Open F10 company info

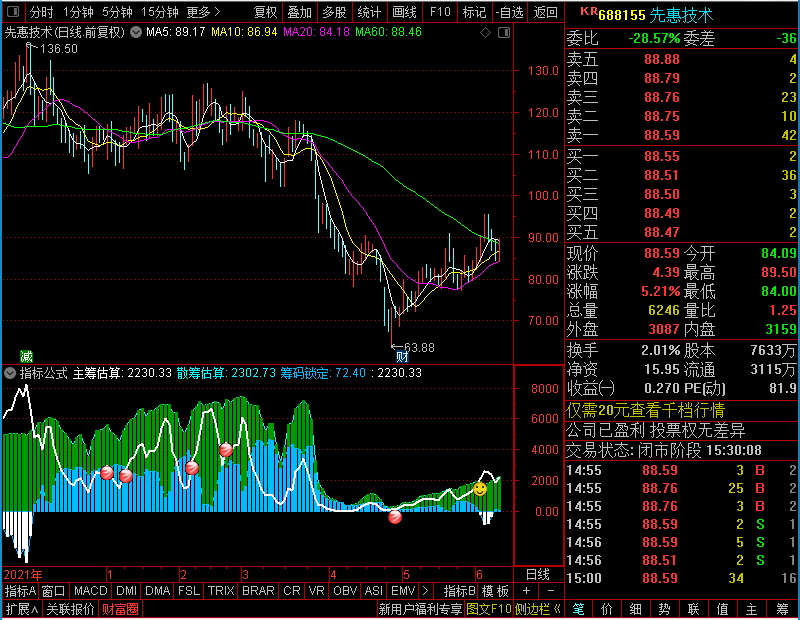click(440, 12)
